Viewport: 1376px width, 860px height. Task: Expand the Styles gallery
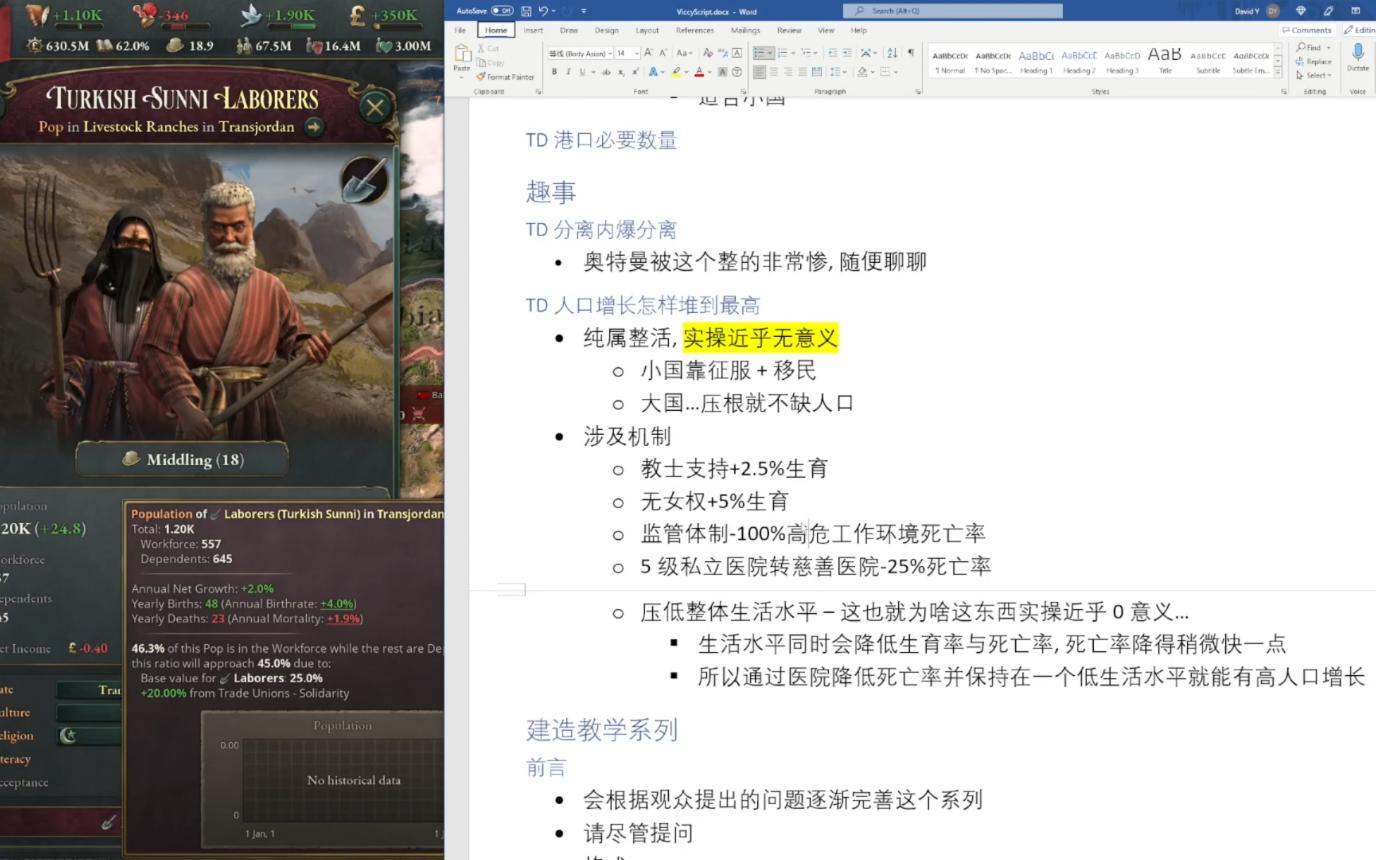[x=1277, y=73]
